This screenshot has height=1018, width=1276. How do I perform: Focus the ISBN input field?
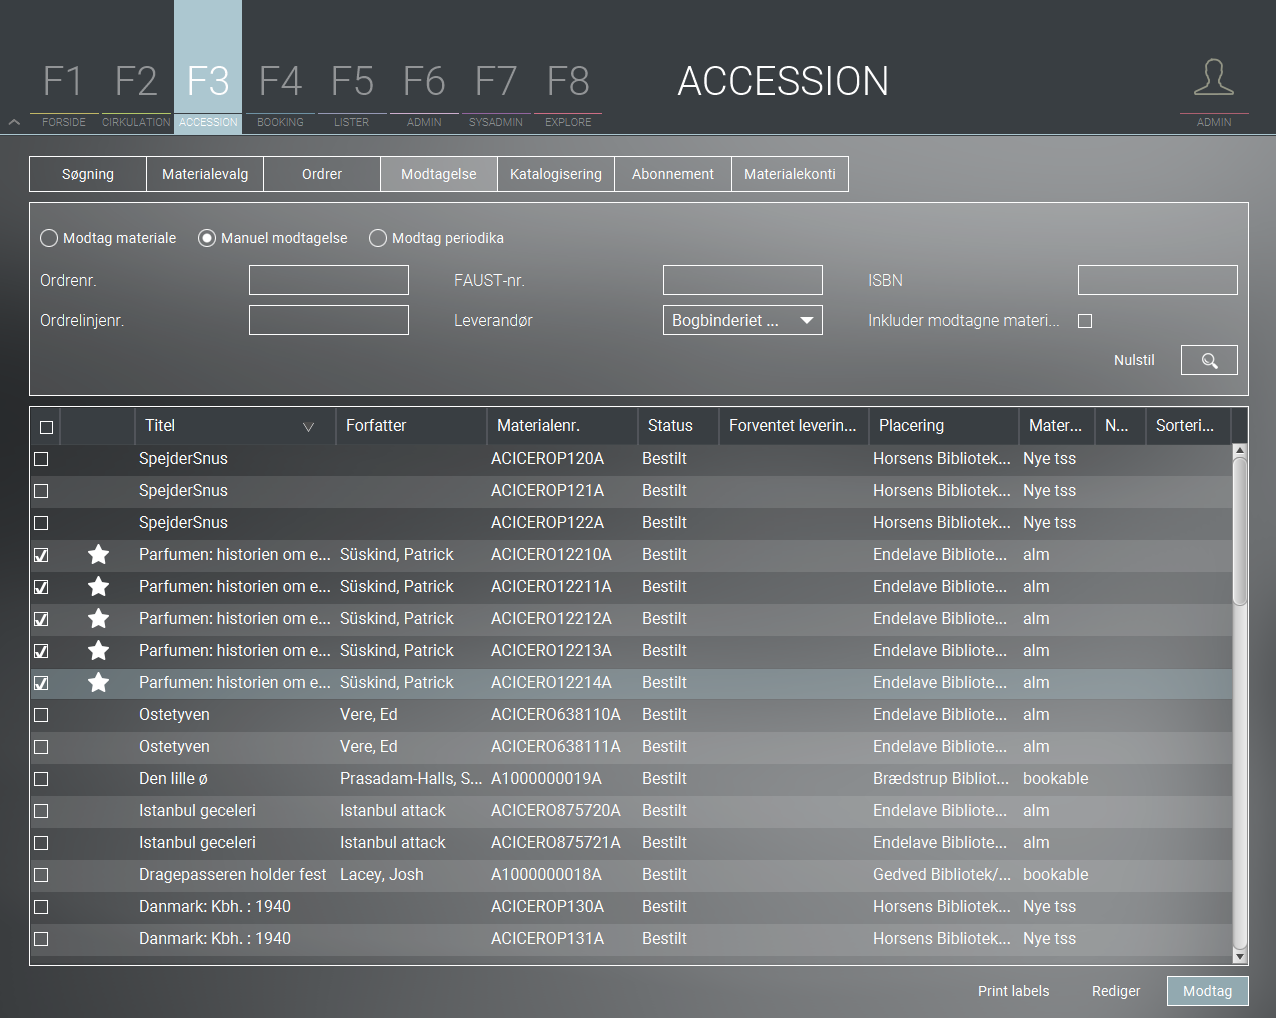(1158, 280)
